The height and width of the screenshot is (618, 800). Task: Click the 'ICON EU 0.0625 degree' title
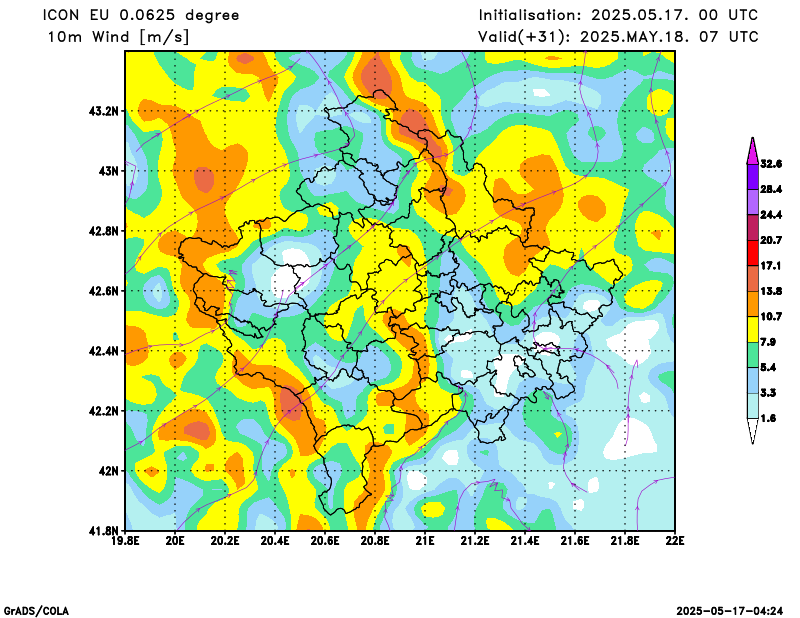click(x=141, y=16)
